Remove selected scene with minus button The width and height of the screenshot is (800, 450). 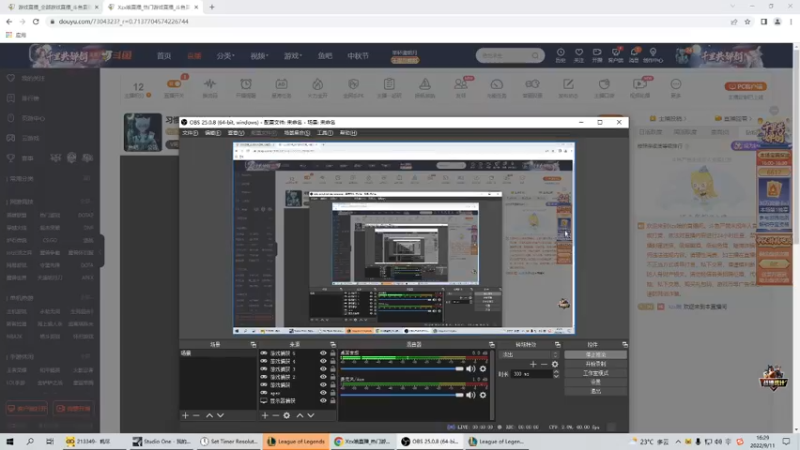(196, 415)
